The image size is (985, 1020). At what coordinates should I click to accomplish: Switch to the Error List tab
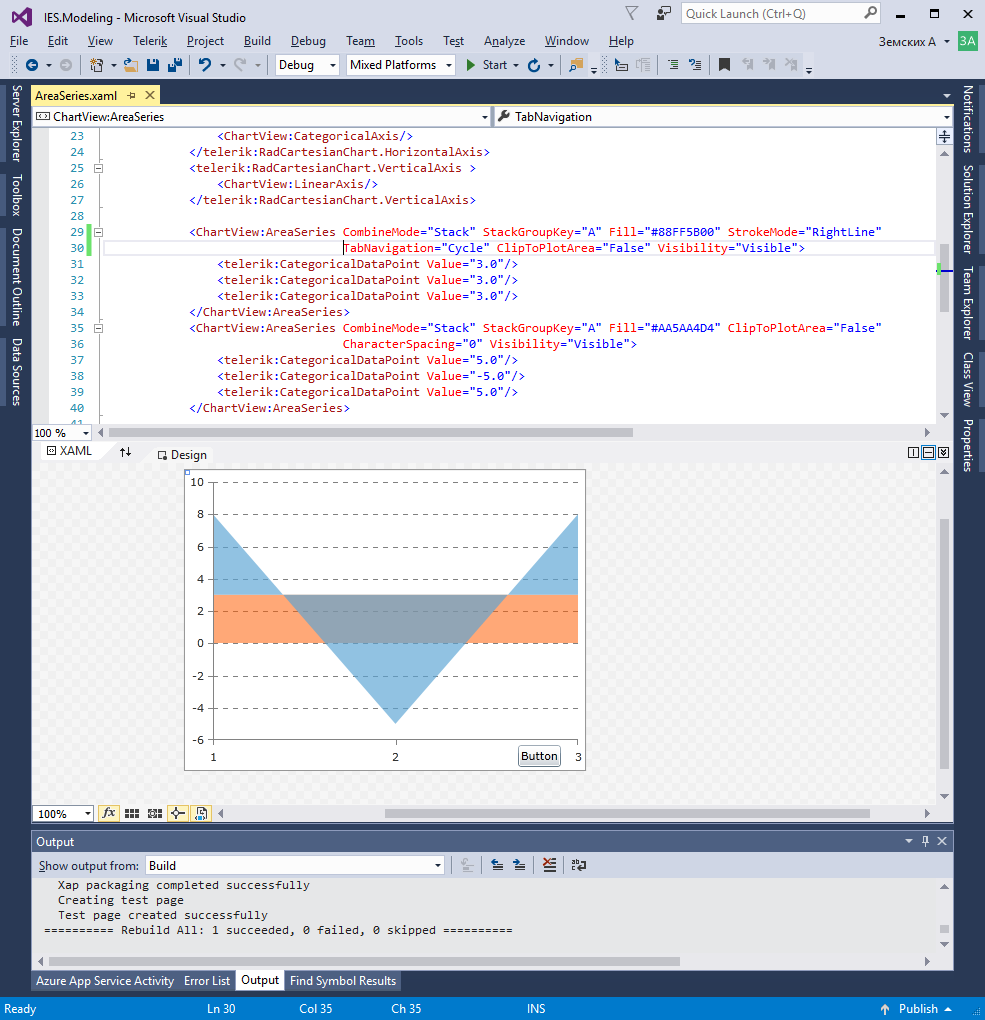tap(206, 981)
